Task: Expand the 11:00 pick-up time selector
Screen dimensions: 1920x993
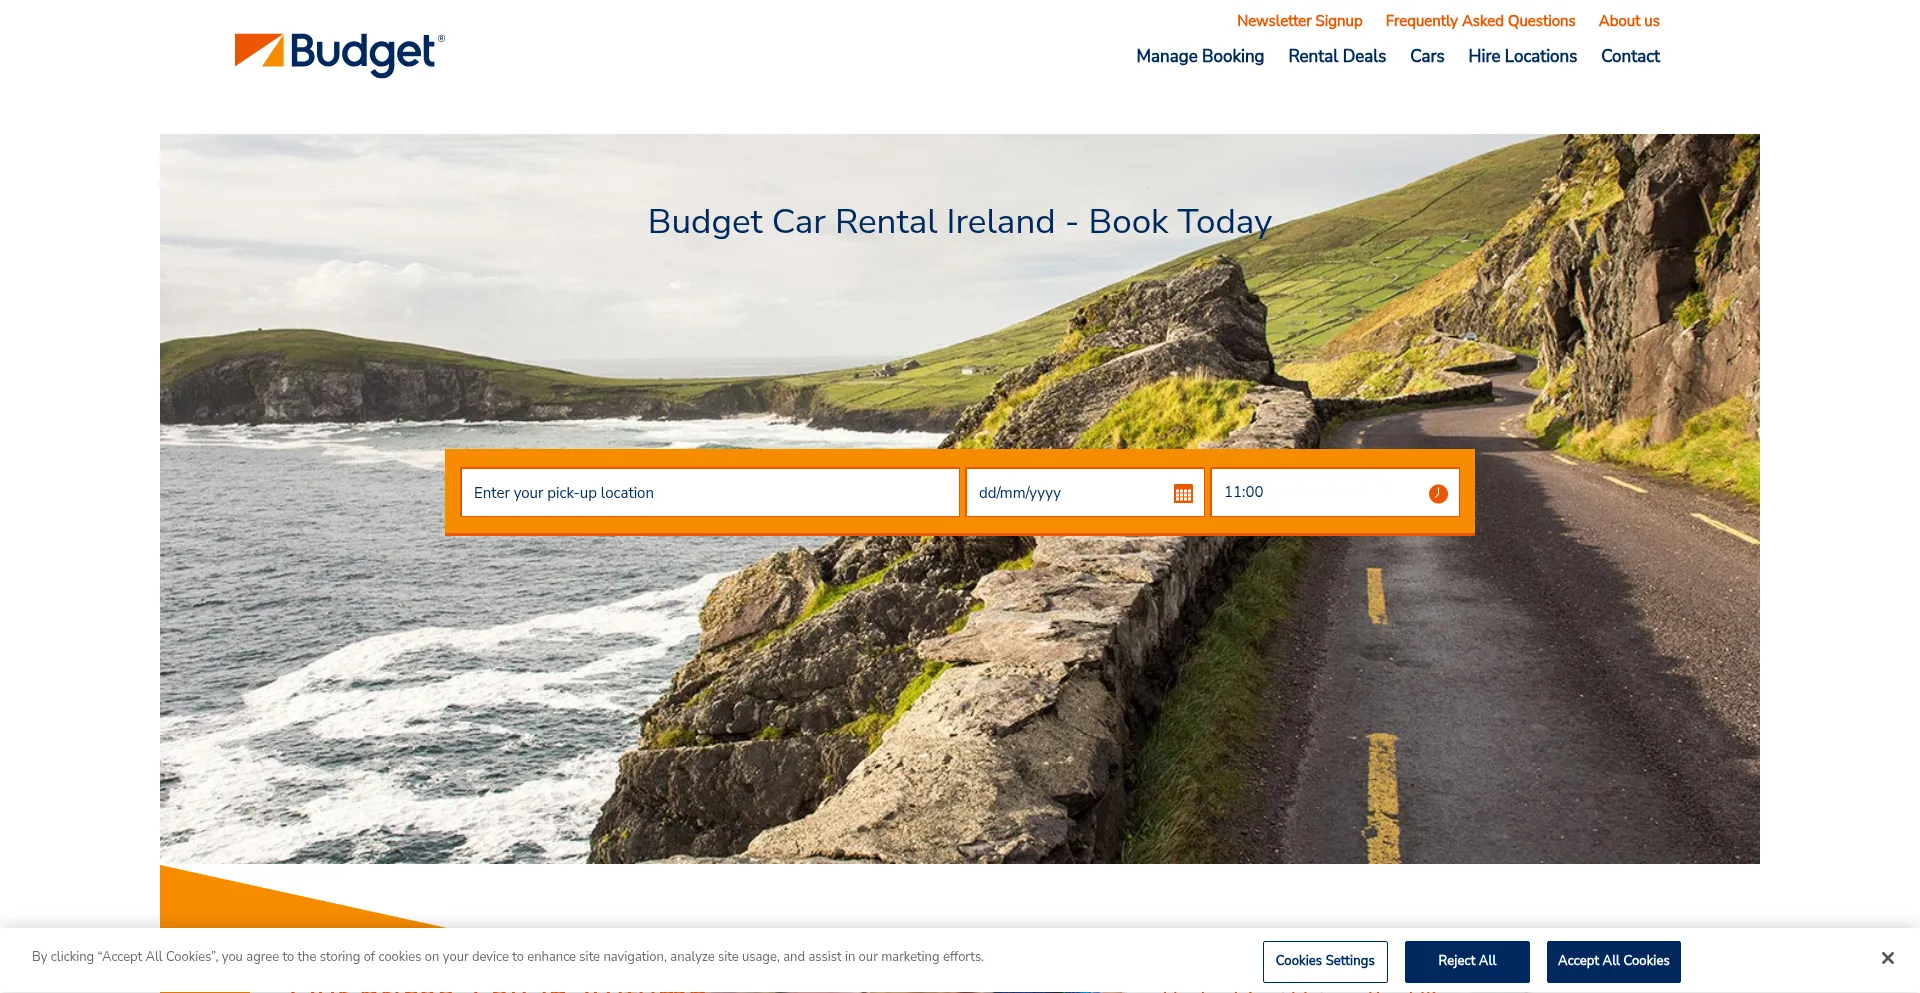Action: tap(1320, 493)
